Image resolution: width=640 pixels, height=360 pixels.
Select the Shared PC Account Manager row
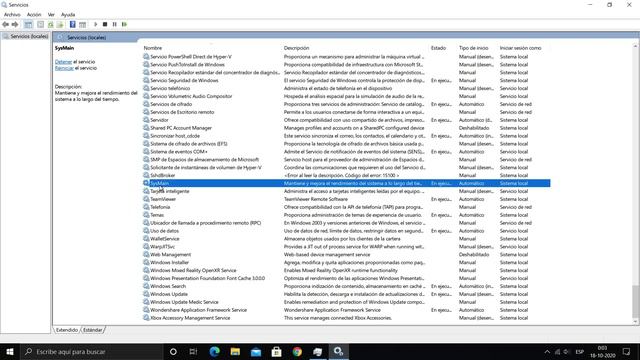click(x=347, y=128)
